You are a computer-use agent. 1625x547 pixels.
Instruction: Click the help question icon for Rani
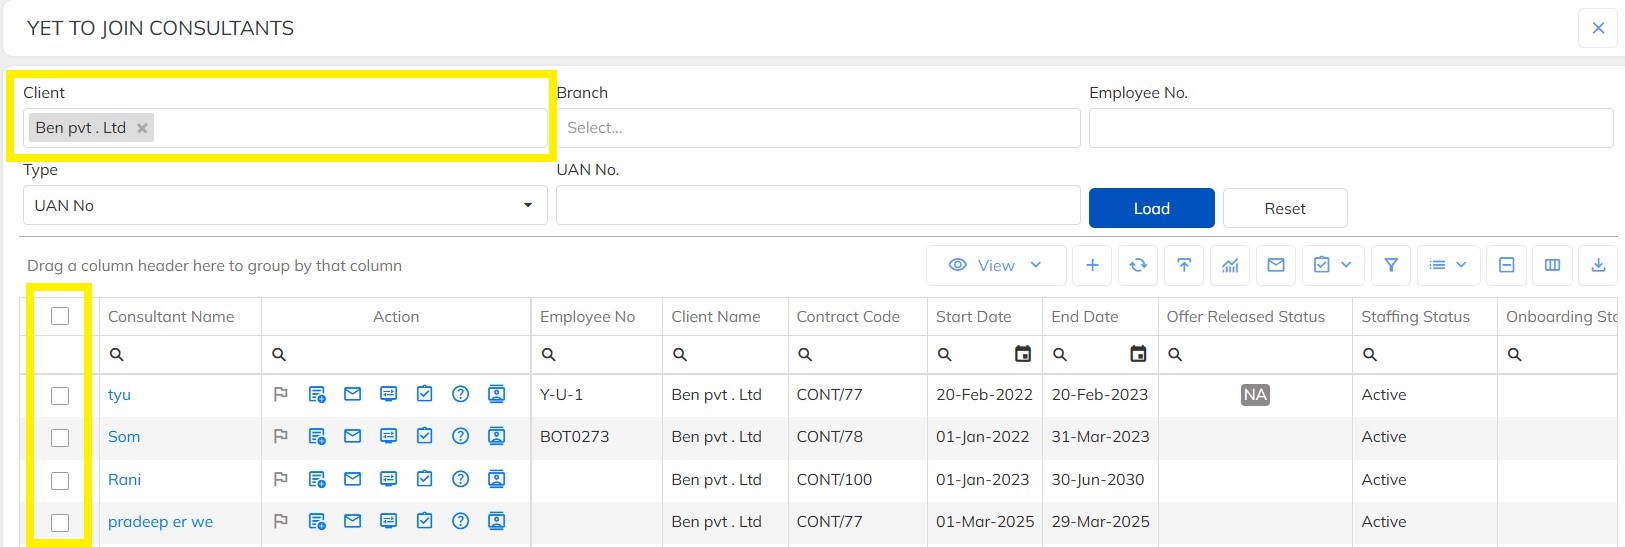pyautogui.click(x=460, y=480)
